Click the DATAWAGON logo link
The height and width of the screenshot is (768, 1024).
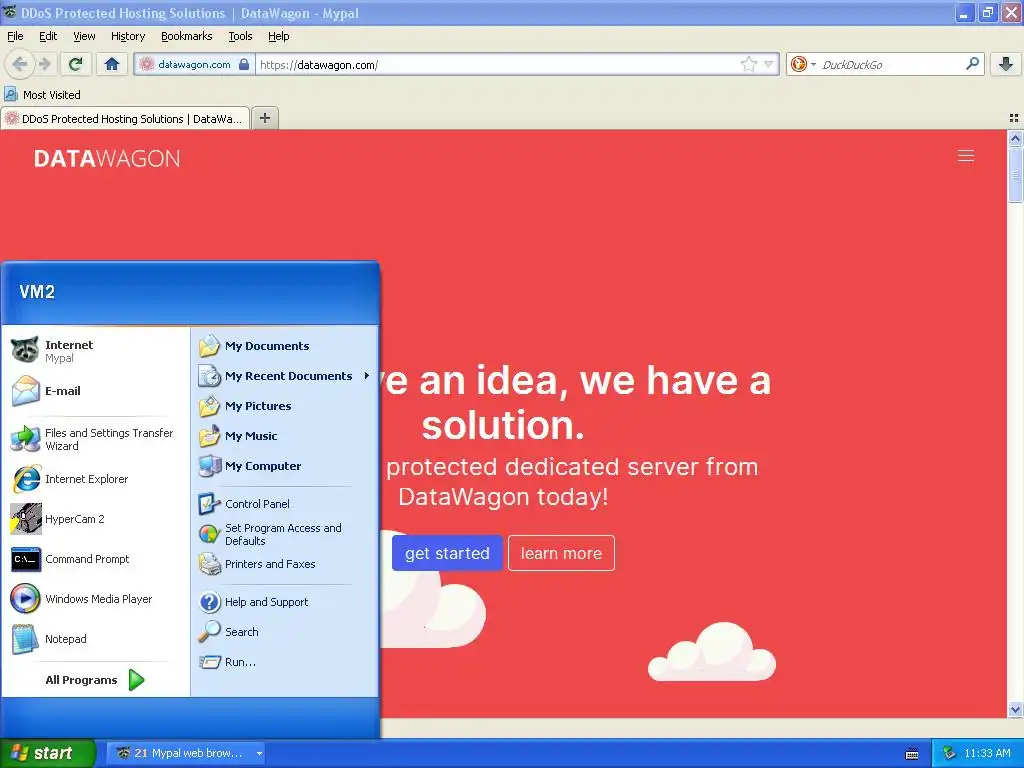point(106,159)
